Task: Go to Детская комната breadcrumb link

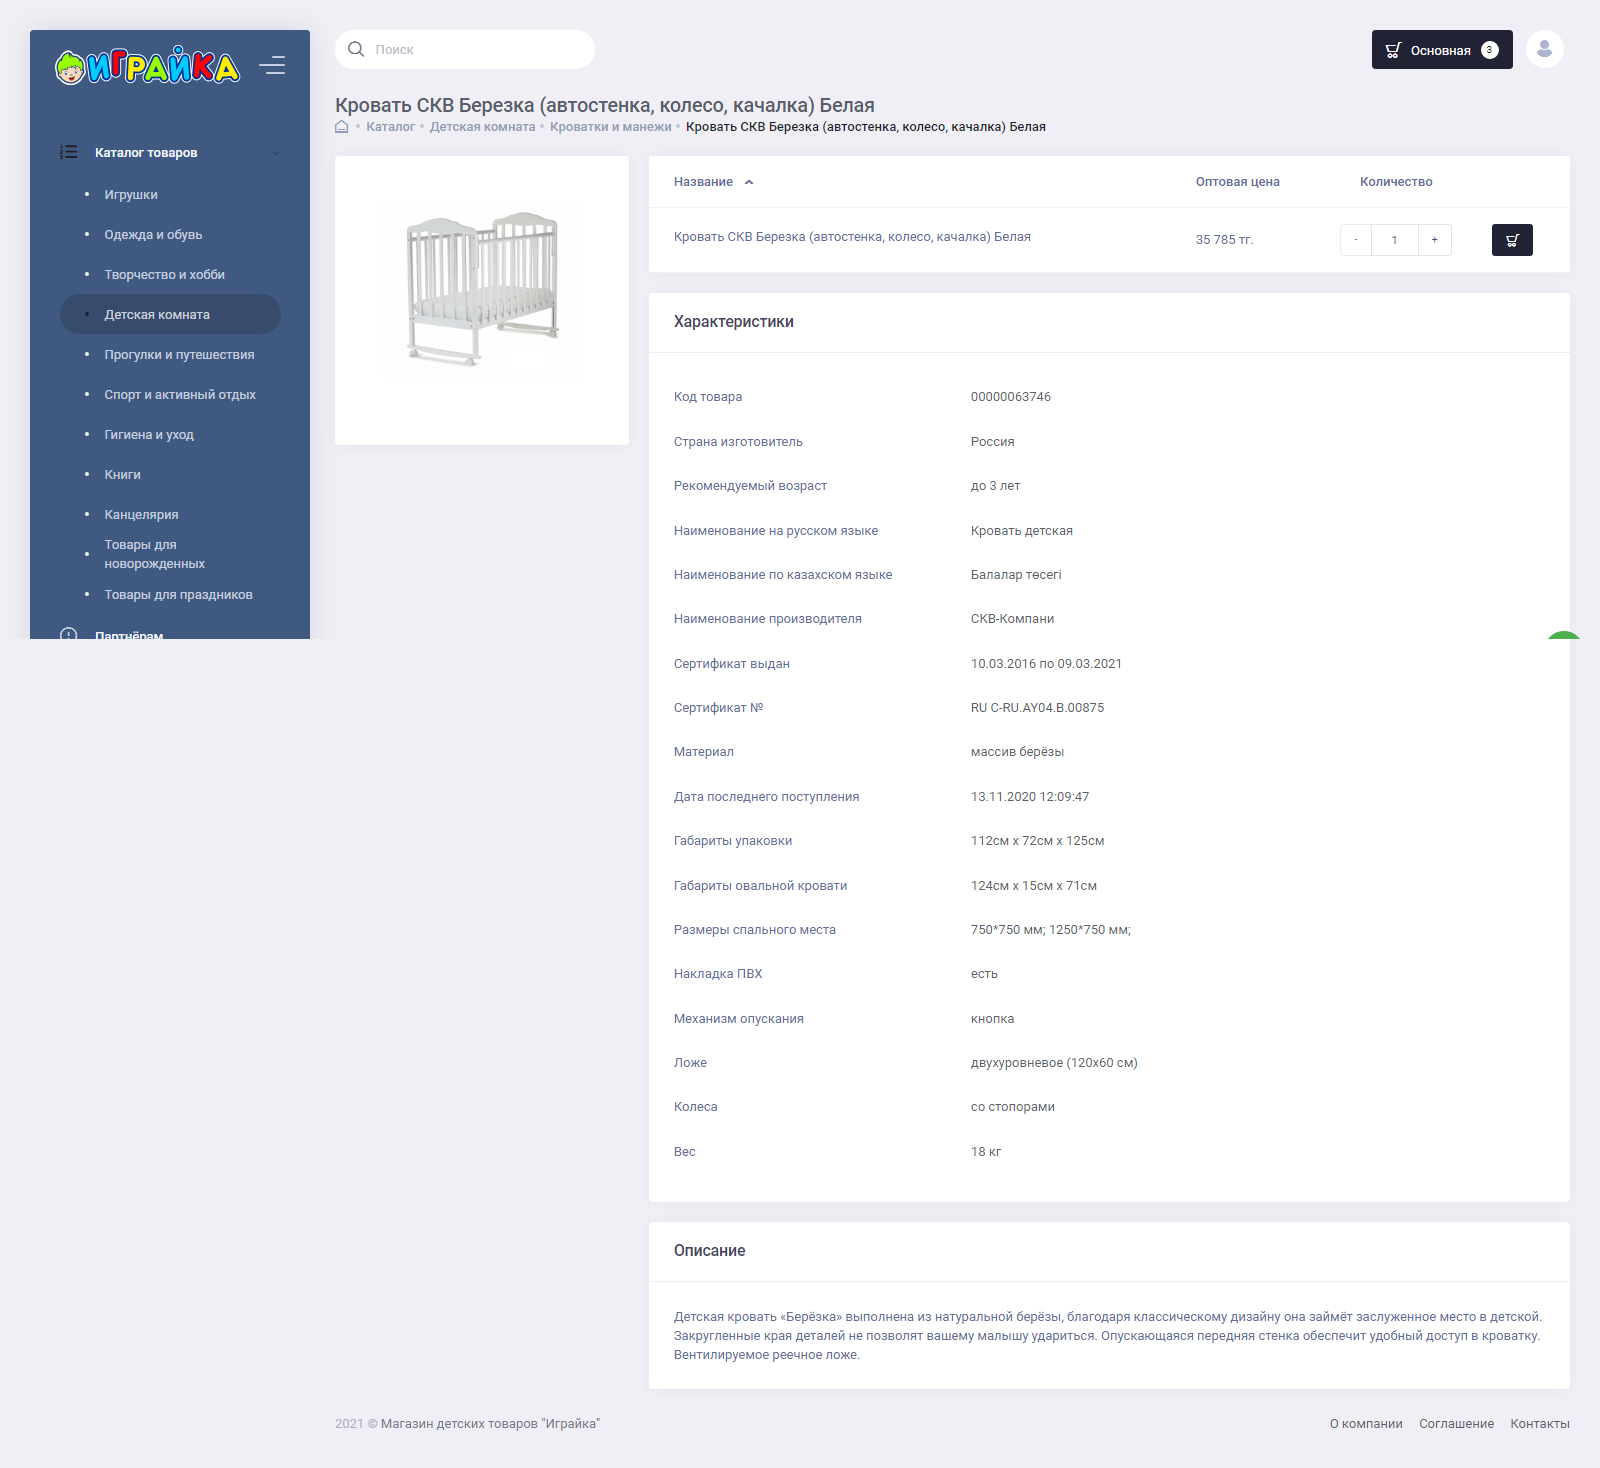Action: 483,127
